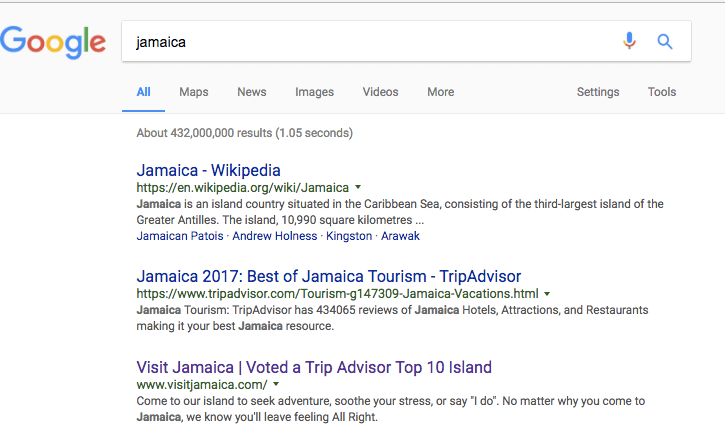Follow the Jamaican Patois sitelink

[x=180, y=236]
